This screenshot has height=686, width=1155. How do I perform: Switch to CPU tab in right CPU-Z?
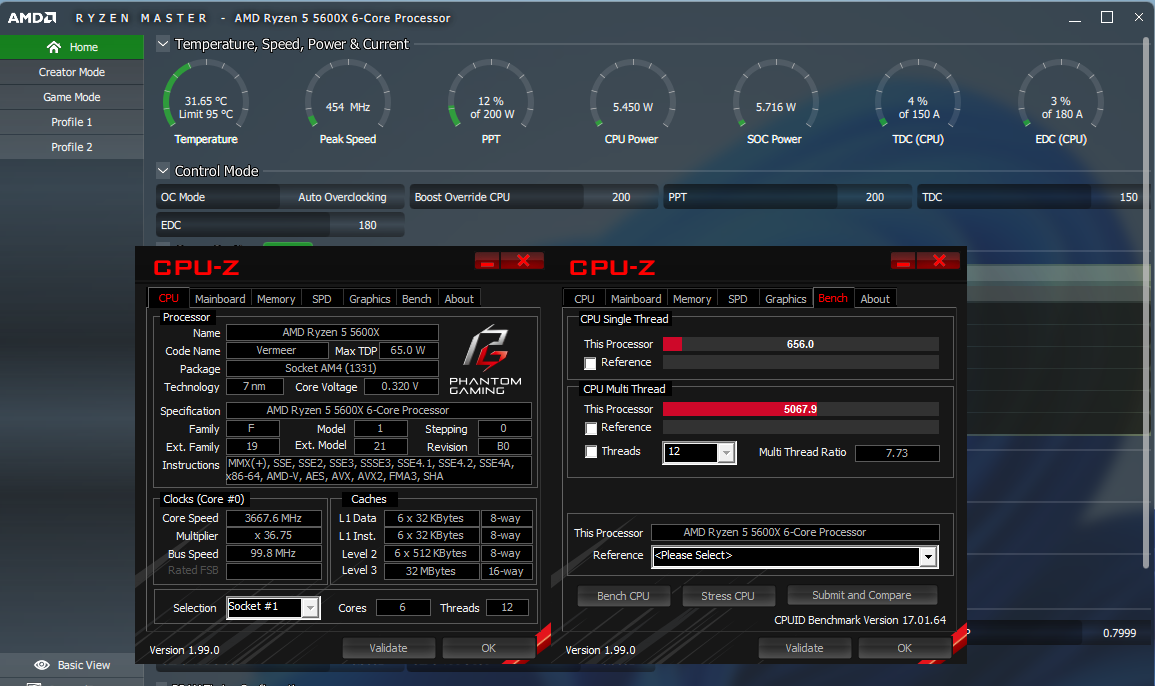click(584, 298)
